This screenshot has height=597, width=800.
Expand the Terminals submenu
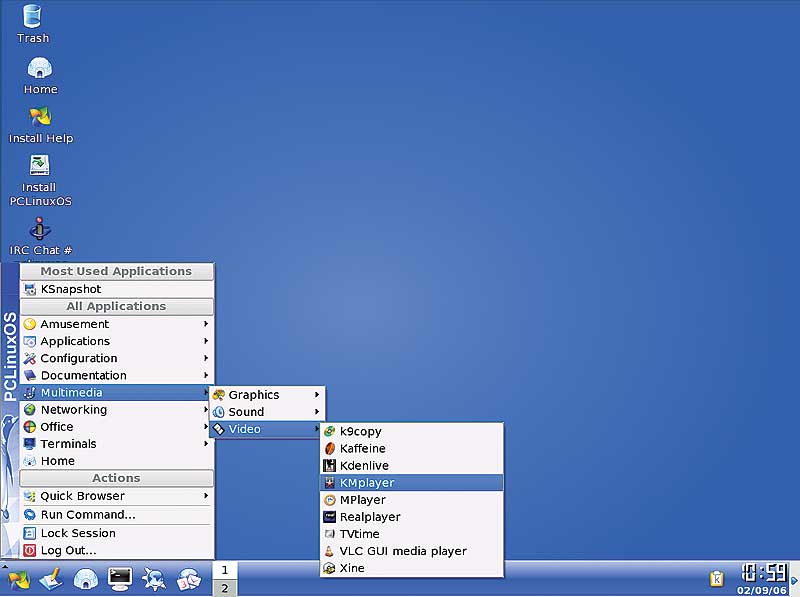pos(117,444)
